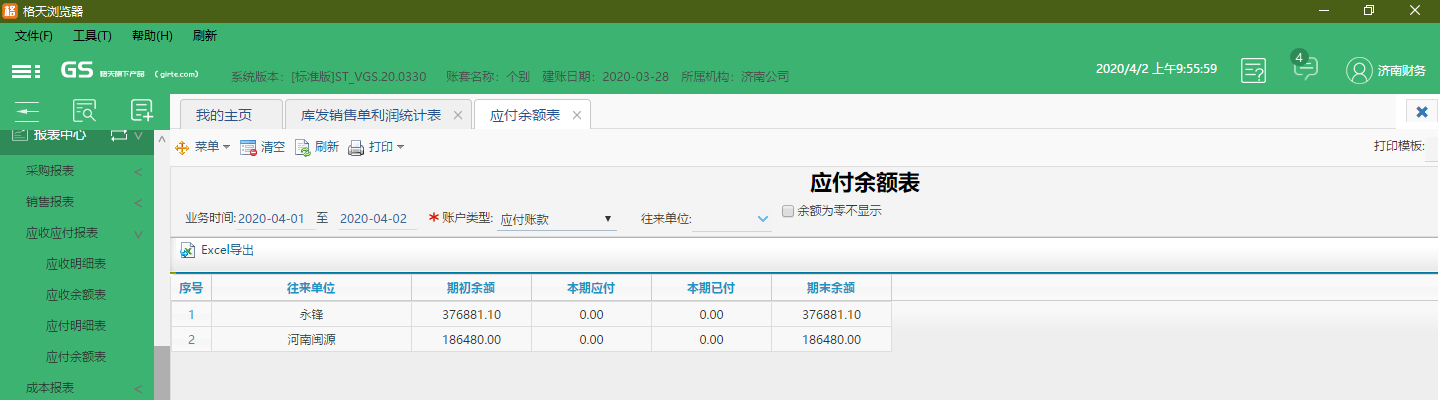The width and height of the screenshot is (1440, 400).
Task: Open the 帮助(H) menu
Action: click(x=152, y=35)
